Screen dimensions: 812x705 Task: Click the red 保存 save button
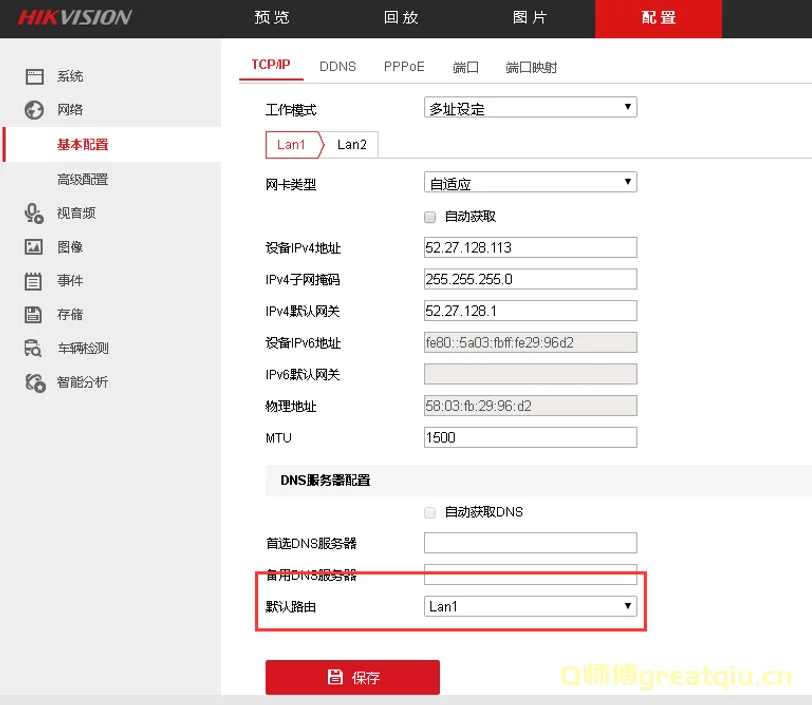tap(352, 677)
